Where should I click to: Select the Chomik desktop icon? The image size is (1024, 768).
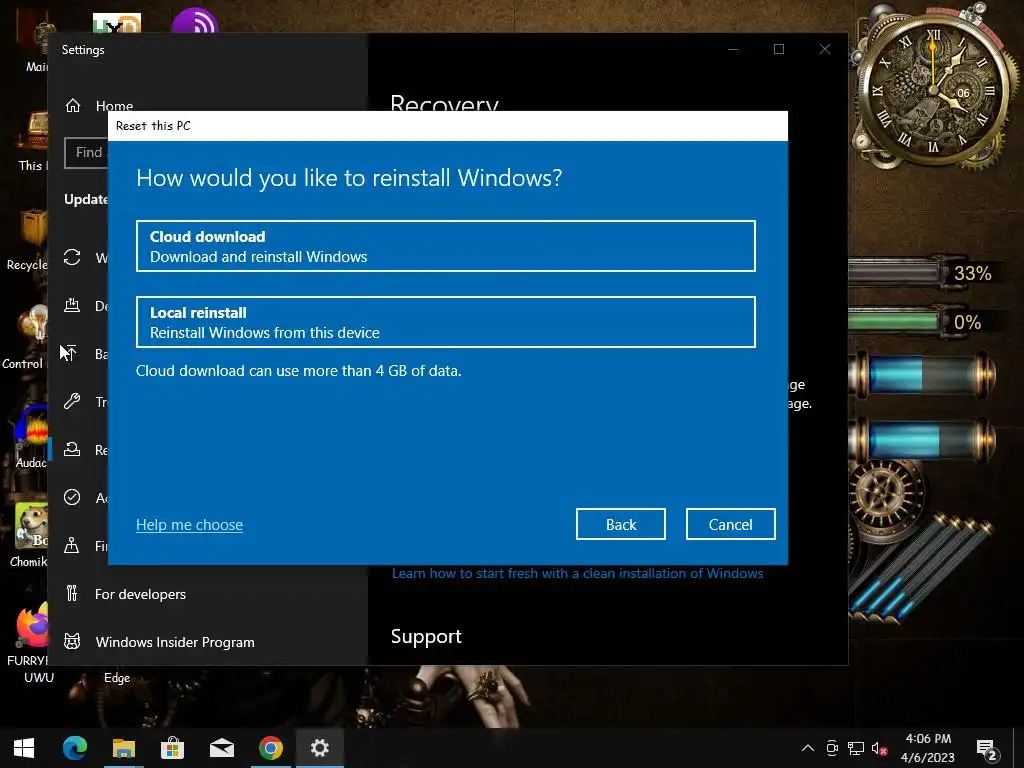click(x=31, y=525)
